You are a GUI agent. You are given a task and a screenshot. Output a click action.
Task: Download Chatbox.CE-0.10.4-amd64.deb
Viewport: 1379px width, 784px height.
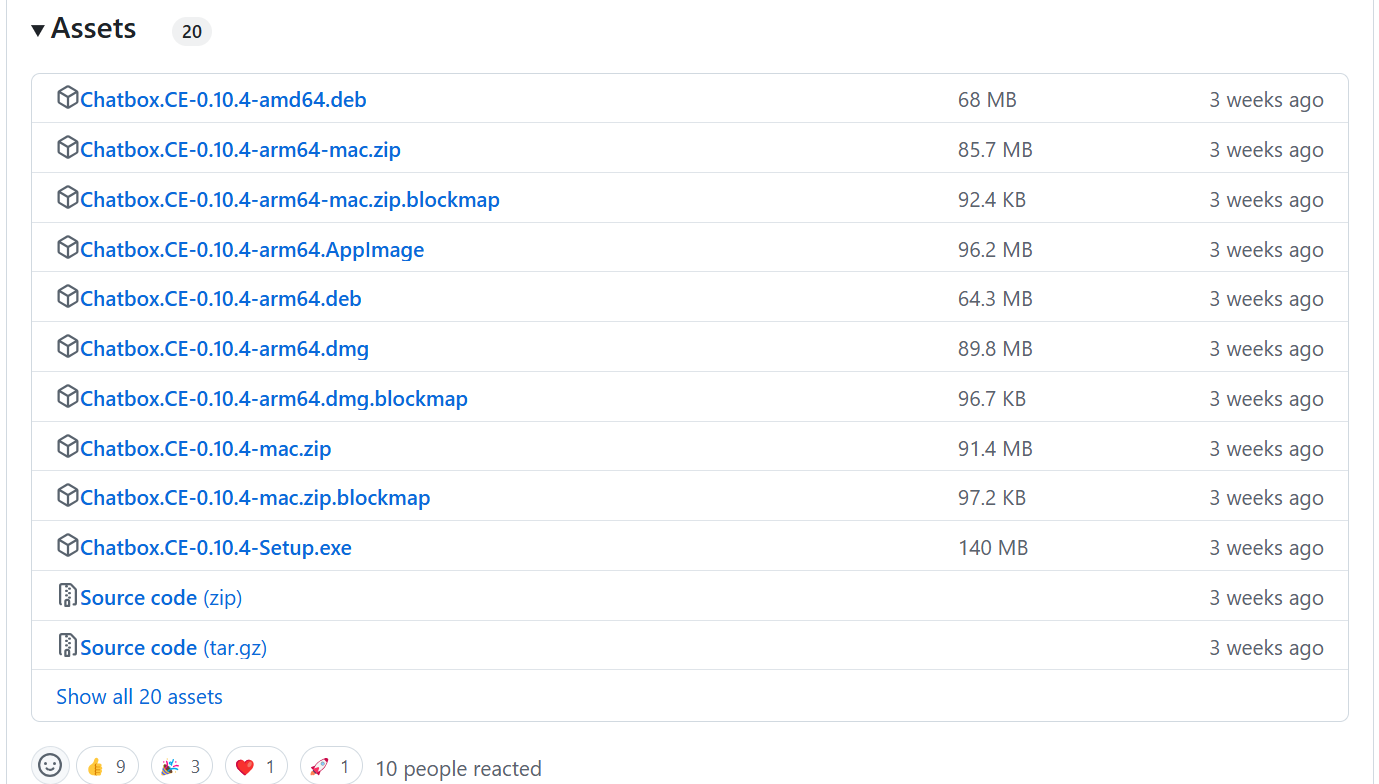pos(223,100)
